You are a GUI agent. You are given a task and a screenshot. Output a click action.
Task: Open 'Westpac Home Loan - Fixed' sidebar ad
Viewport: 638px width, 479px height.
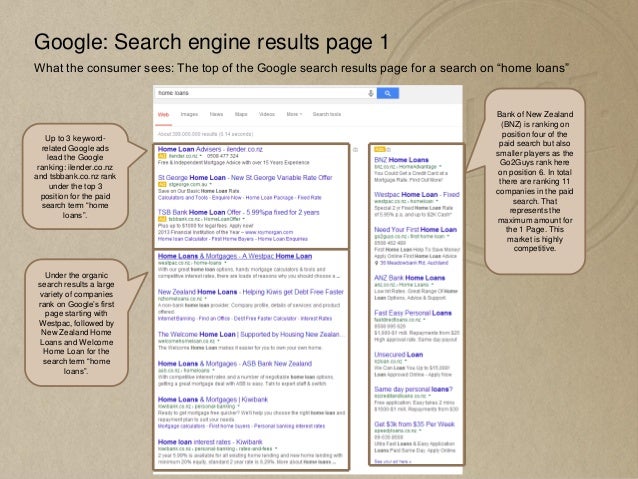click(417, 195)
